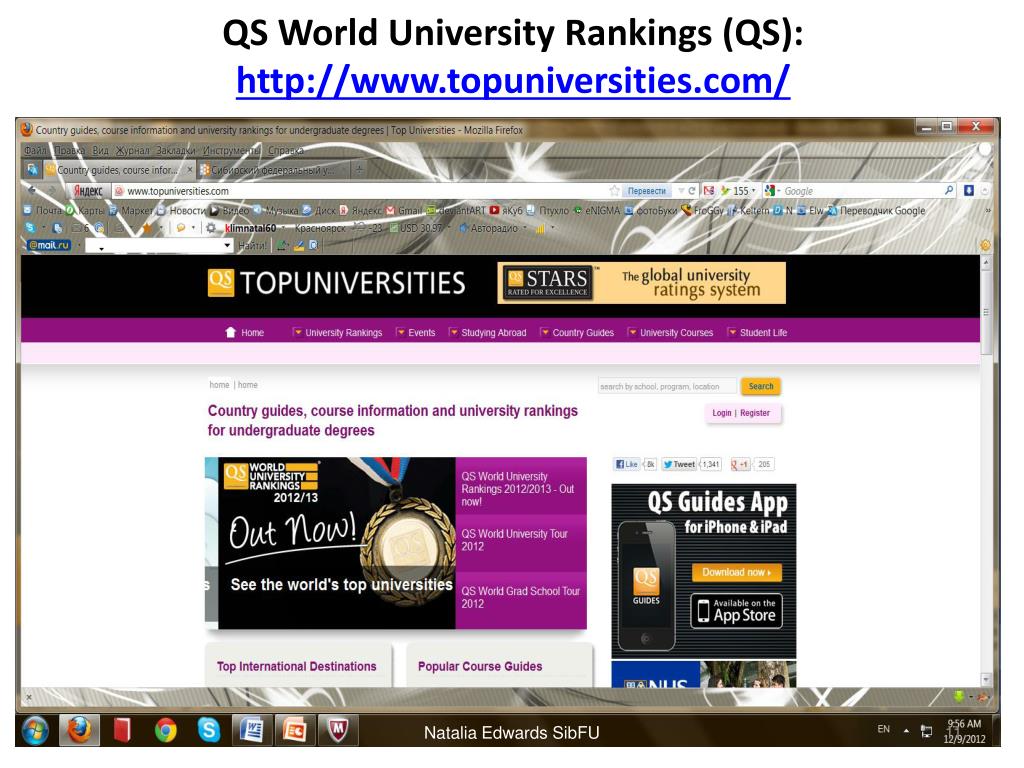Click the reload arrow in the address bar
1024x768 pixels.
(692, 191)
